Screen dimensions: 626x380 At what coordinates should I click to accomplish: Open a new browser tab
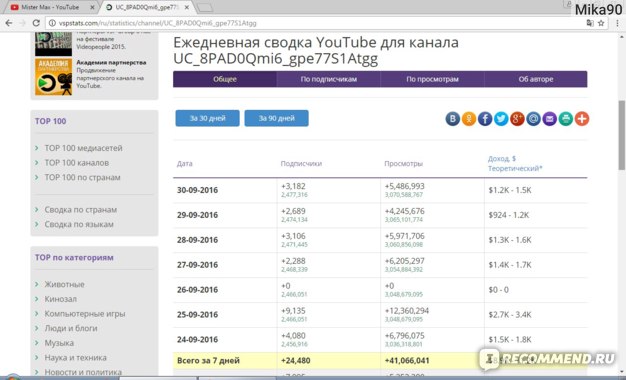tap(205, 8)
